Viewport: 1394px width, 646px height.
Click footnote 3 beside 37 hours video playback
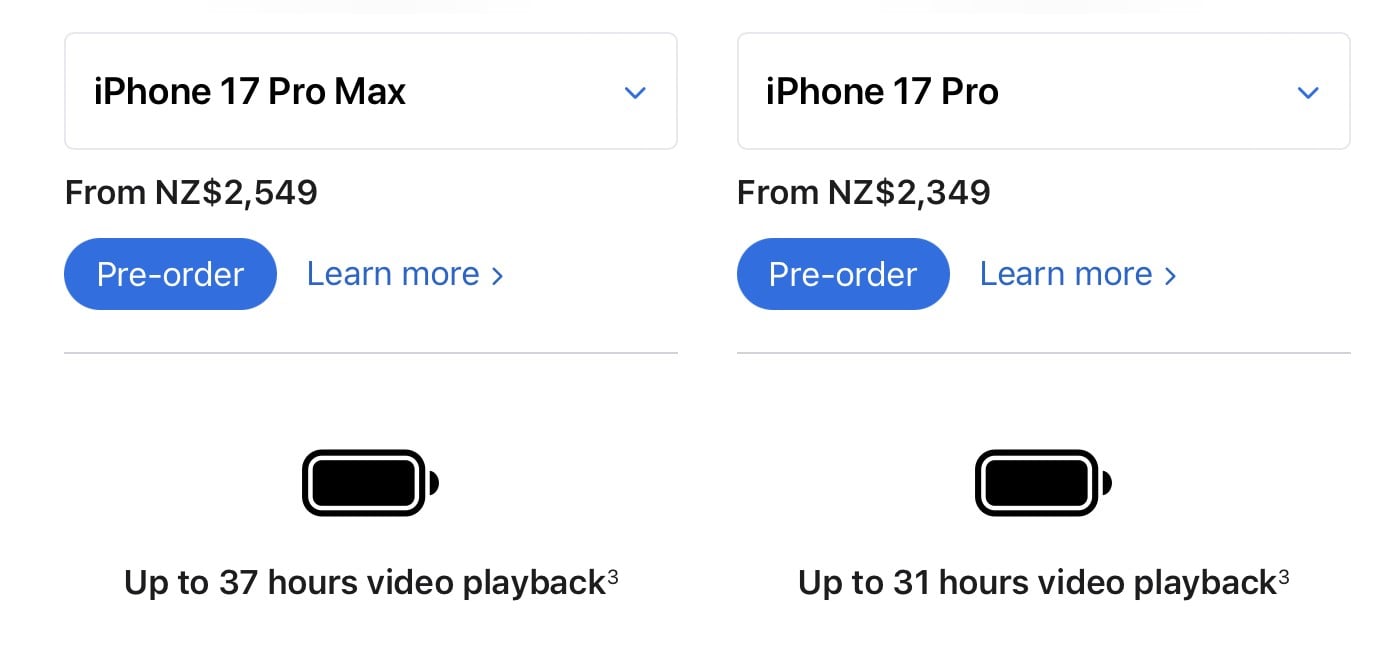612,576
